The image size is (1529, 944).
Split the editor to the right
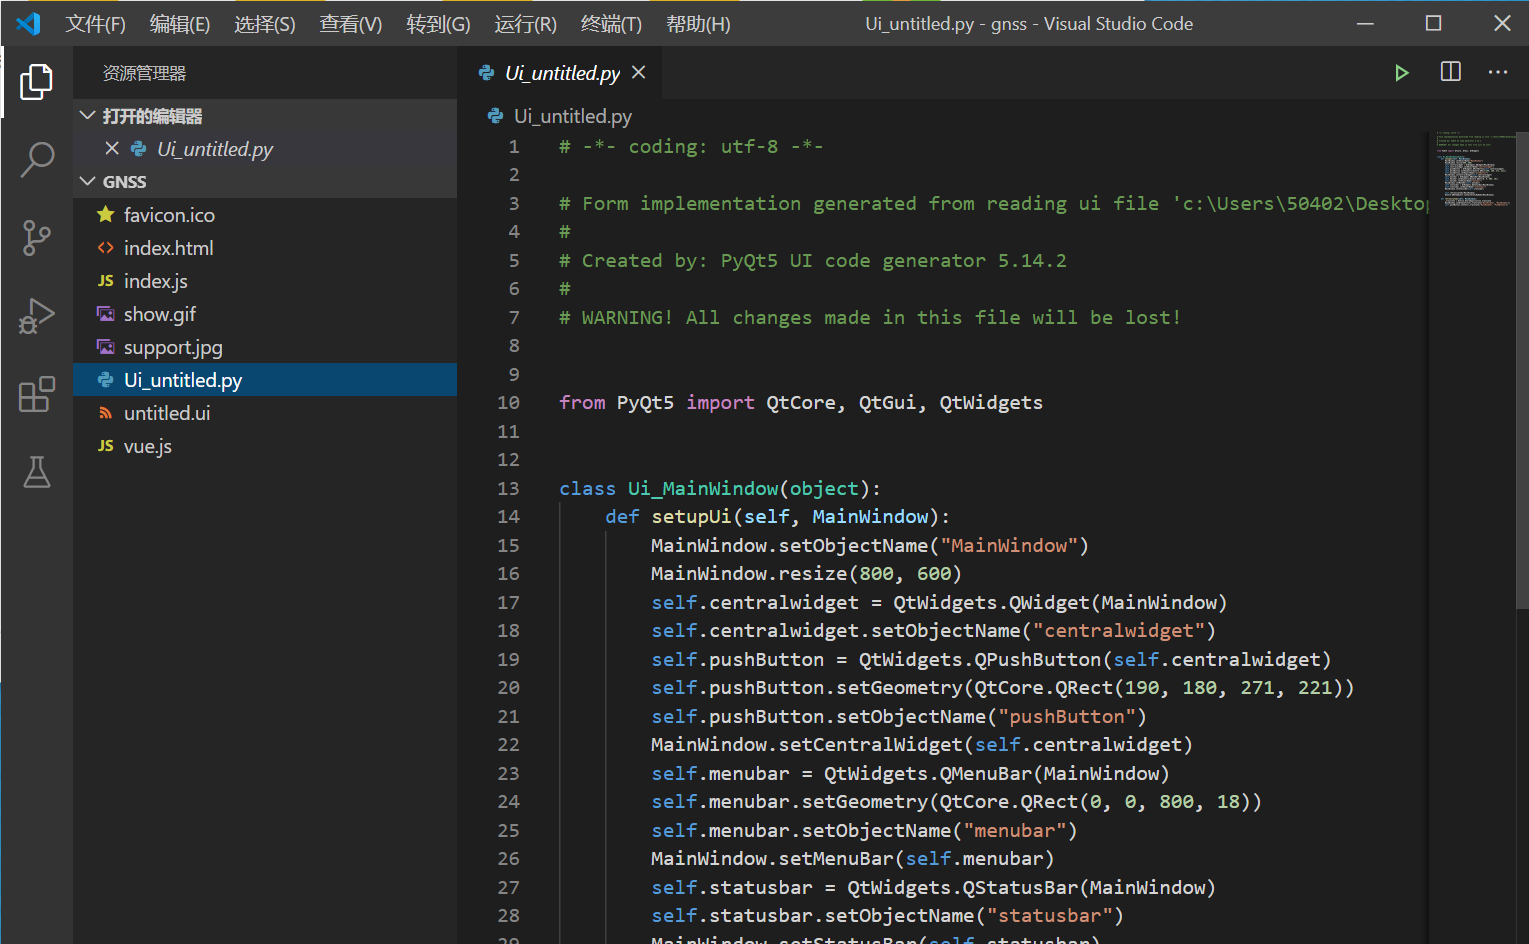pyautogui.click(x=1450, y=73)
